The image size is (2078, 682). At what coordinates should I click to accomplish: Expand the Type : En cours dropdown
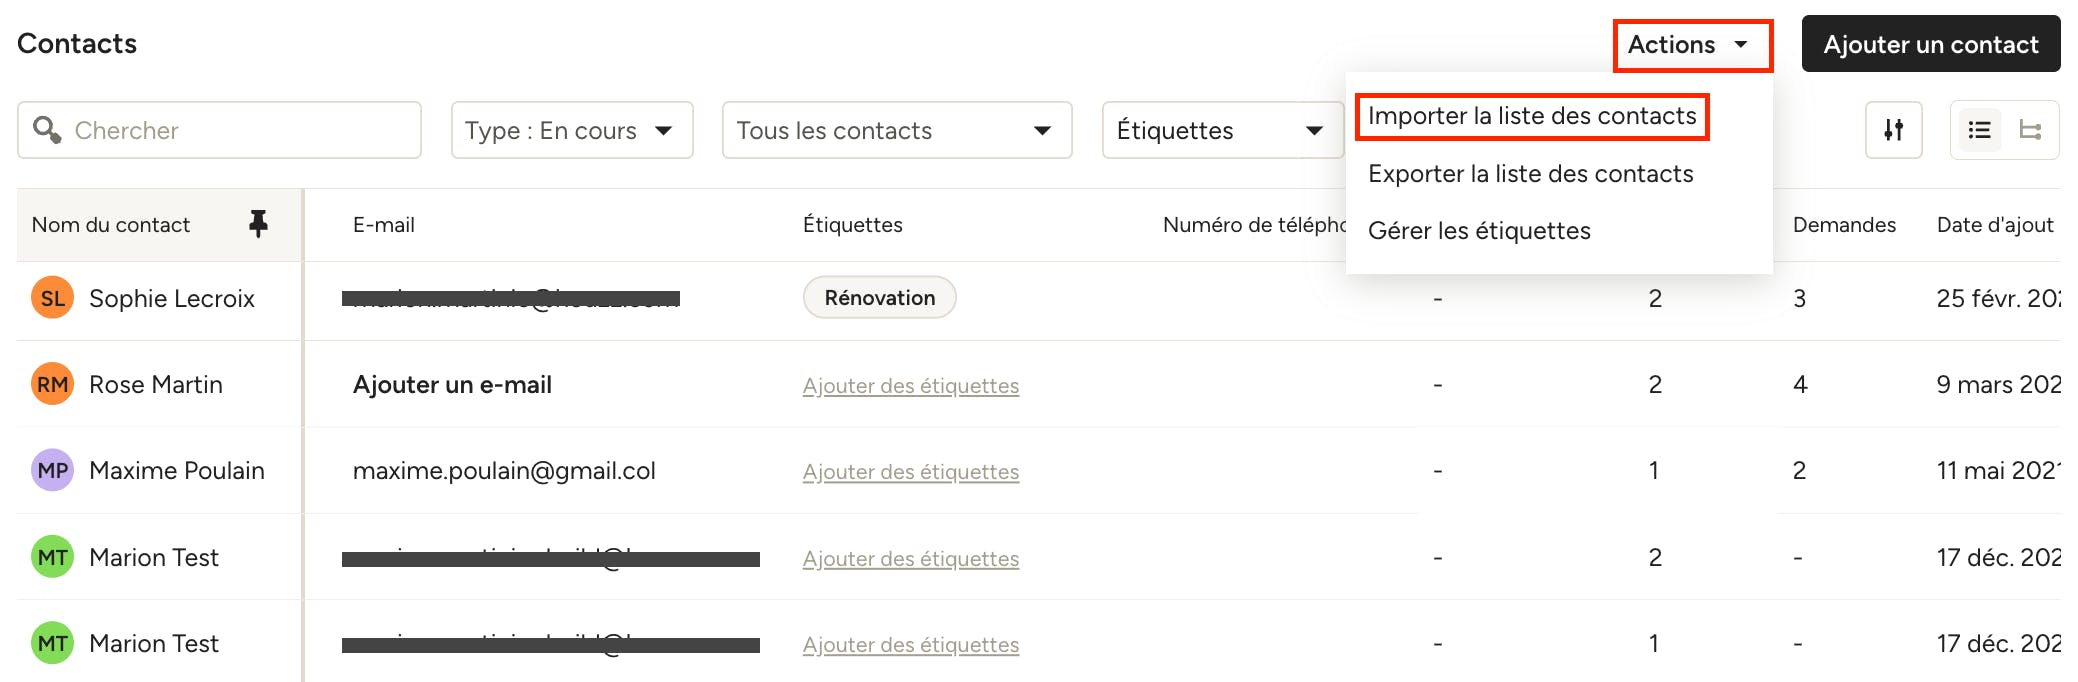click(x=572, y=130)
